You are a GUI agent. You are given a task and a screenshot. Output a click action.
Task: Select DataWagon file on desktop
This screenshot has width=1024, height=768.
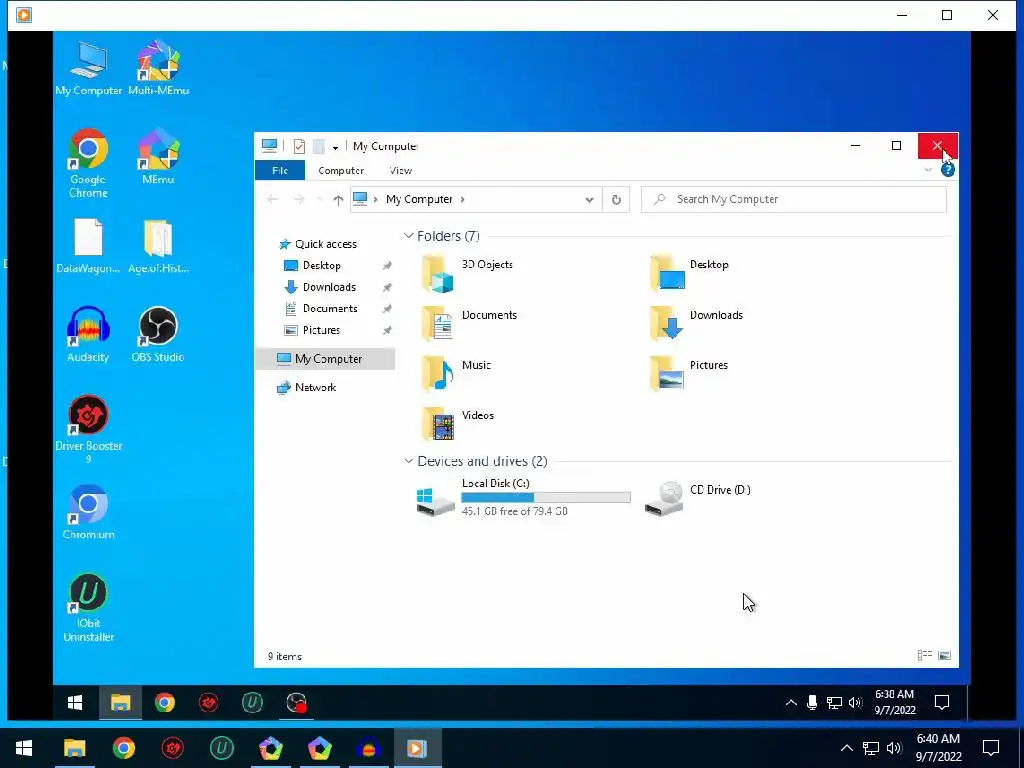click(x=88, y=246)
